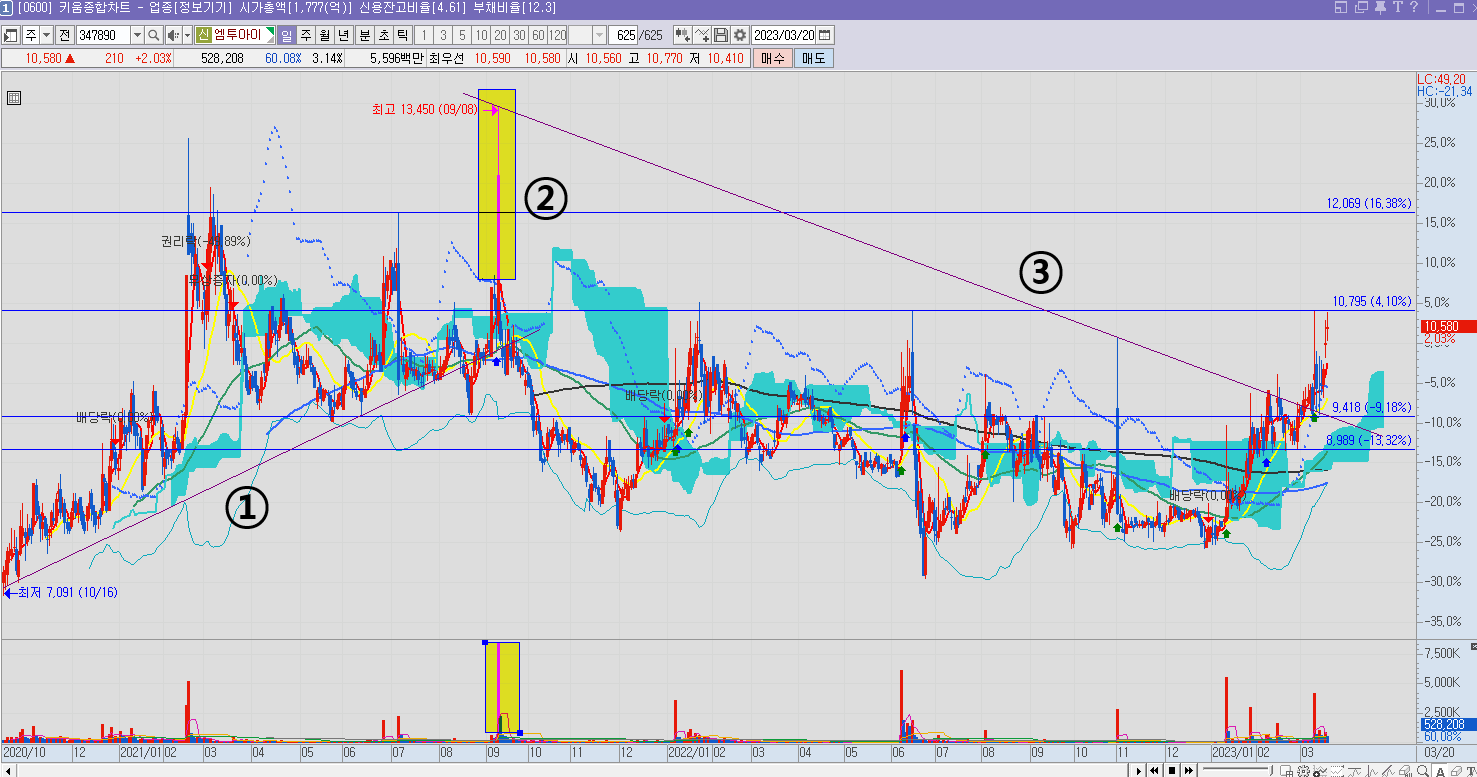The width and height of the screenshot is (1477, 777).
Task: Click the bottom toolbar A text tool icon
Action: click(x=1440, y=770)
